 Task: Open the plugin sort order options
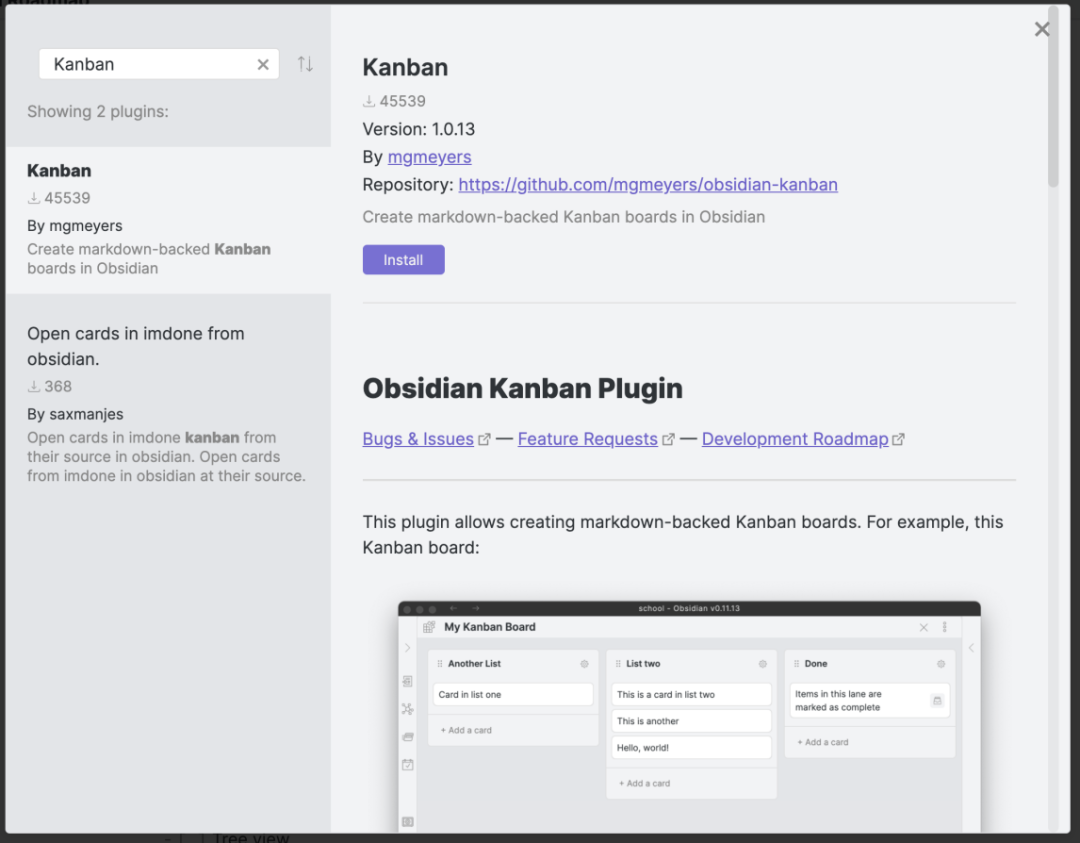point(305,64)
